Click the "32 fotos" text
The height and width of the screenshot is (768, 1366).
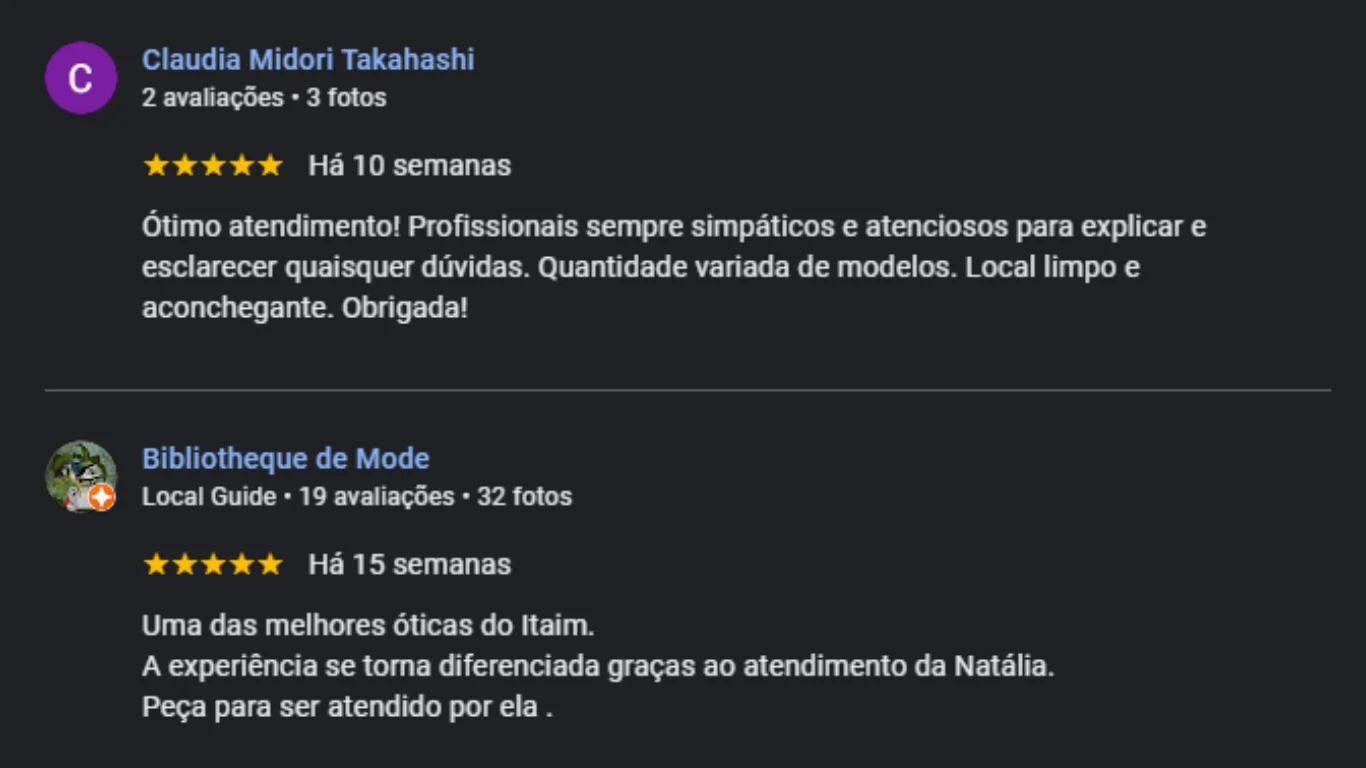point(524,497)
